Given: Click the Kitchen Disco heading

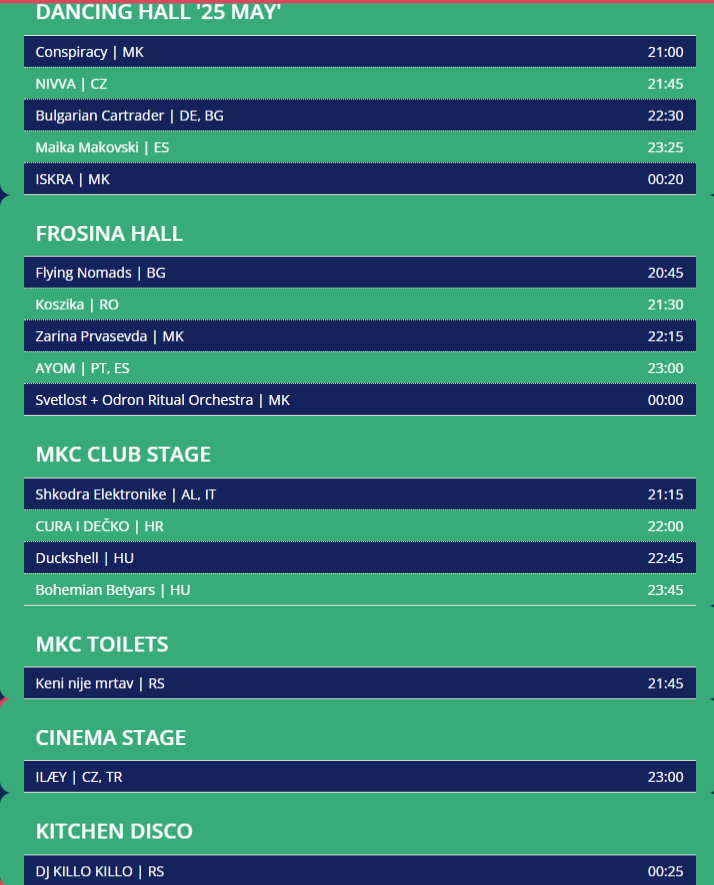Looking at the screenshot, I should [114, 831].
